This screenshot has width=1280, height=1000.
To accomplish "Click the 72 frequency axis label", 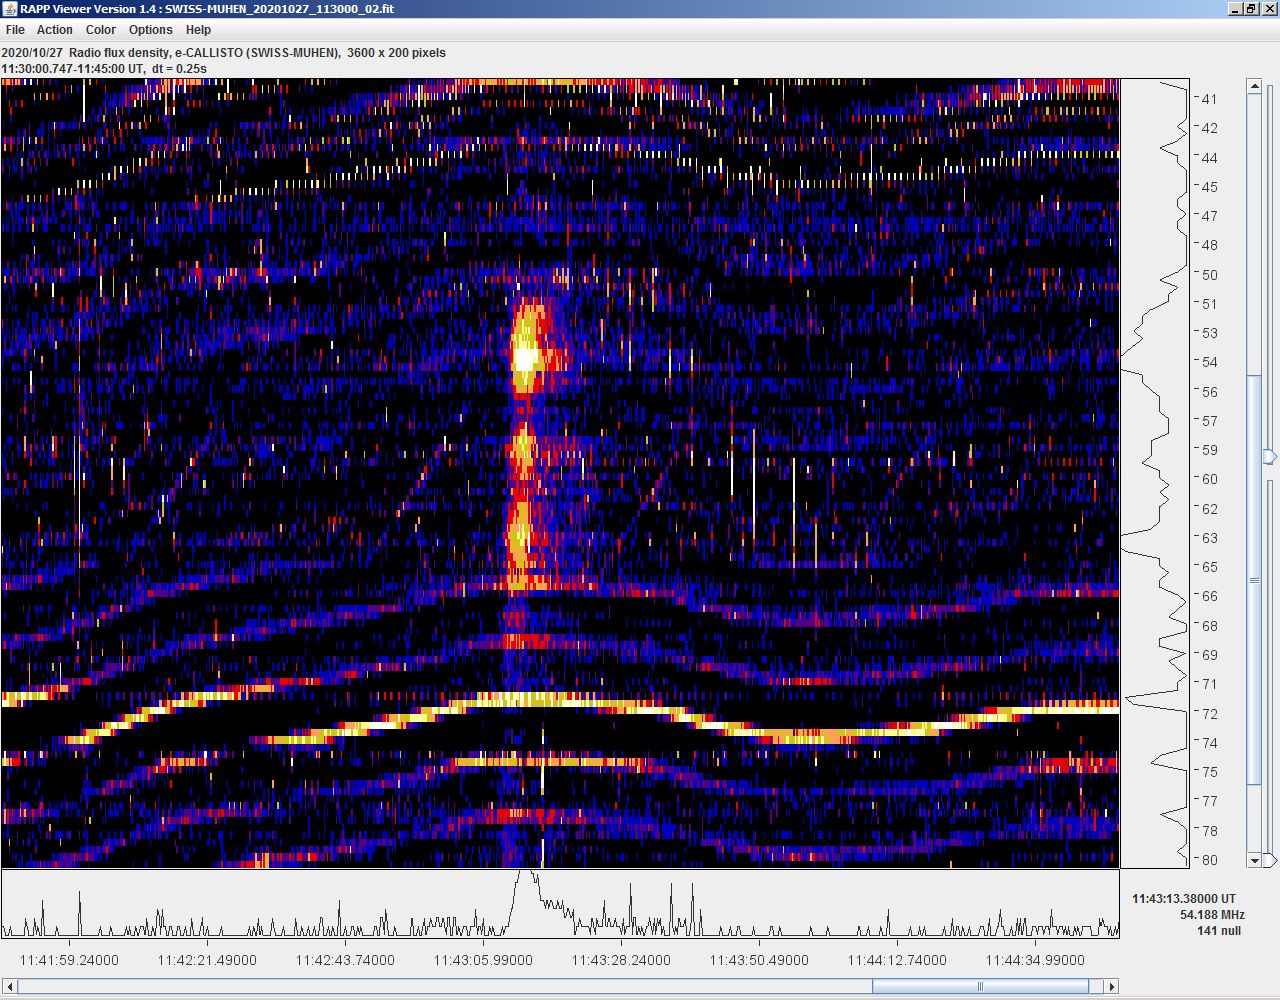I will [1210, 714].
